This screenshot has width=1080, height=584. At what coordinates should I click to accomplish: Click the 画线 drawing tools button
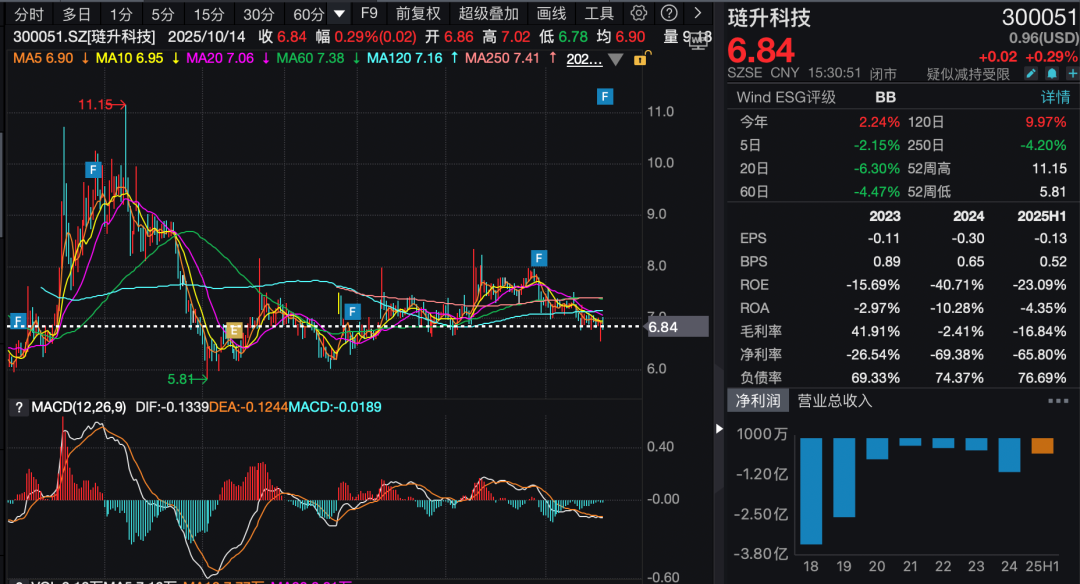tap(551, 14)
